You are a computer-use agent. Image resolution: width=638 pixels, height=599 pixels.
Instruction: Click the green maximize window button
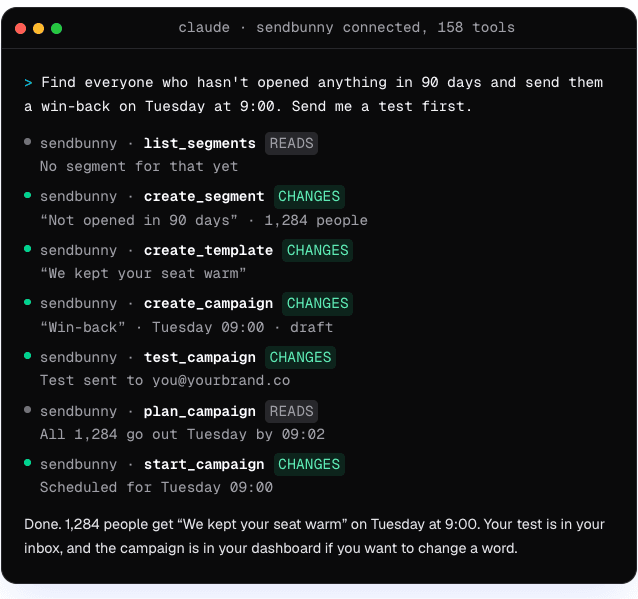[x=57, y=28]
